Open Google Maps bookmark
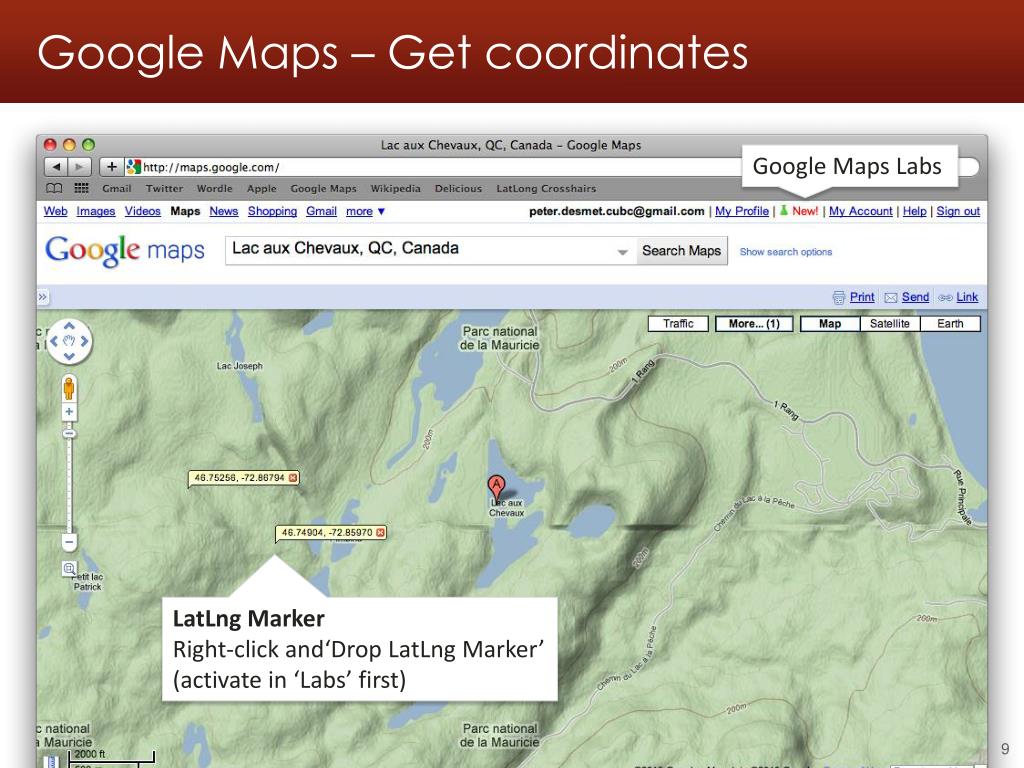This screenshot has height=768, width=1024. point(323,188)
